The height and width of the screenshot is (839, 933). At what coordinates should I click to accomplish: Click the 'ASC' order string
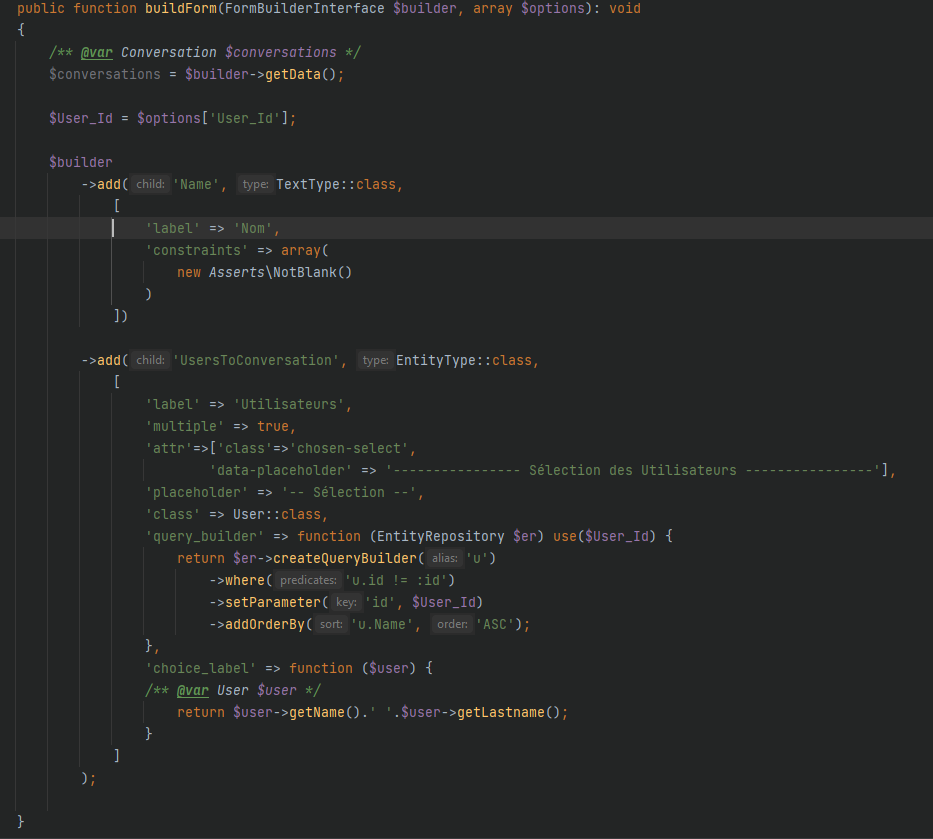click(494, 625)
